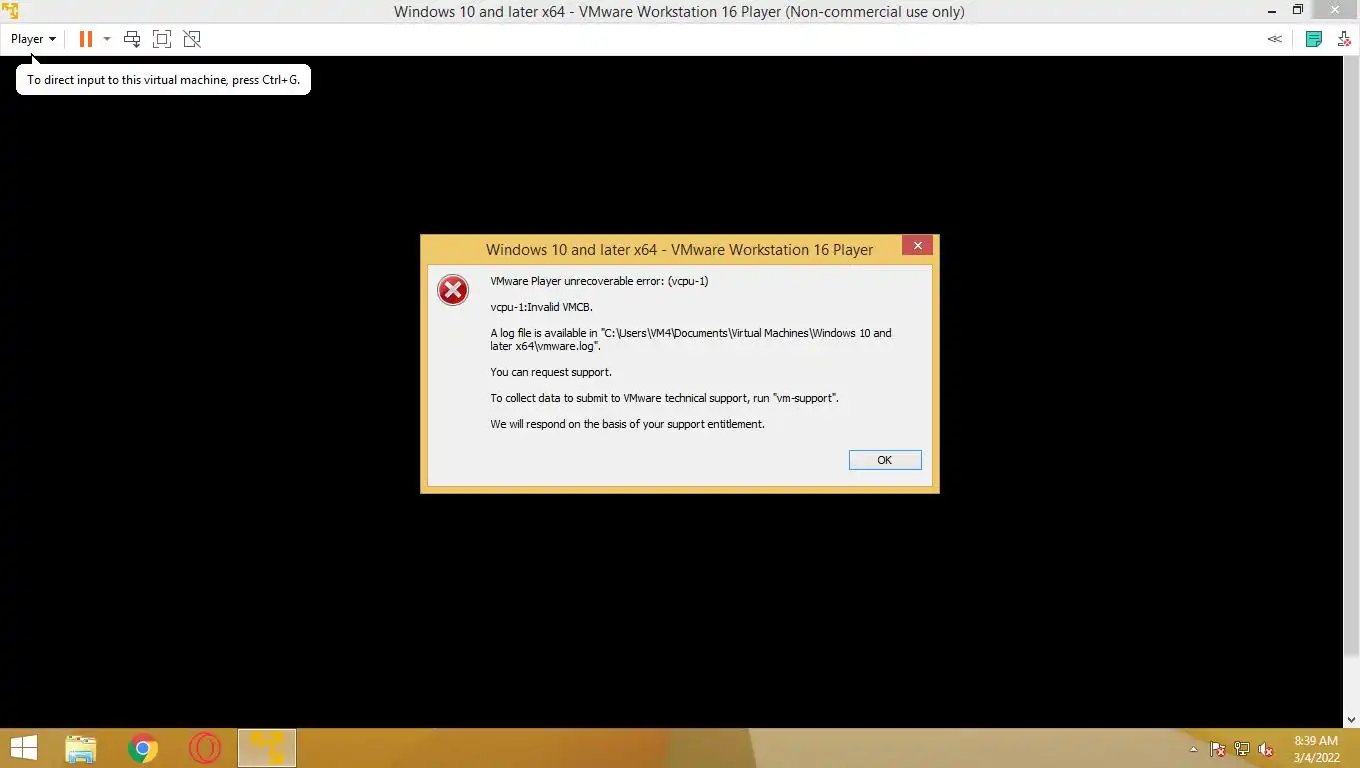Click the 'vcpu-1:Invalid VMCB.' text

tap(541, 307)
